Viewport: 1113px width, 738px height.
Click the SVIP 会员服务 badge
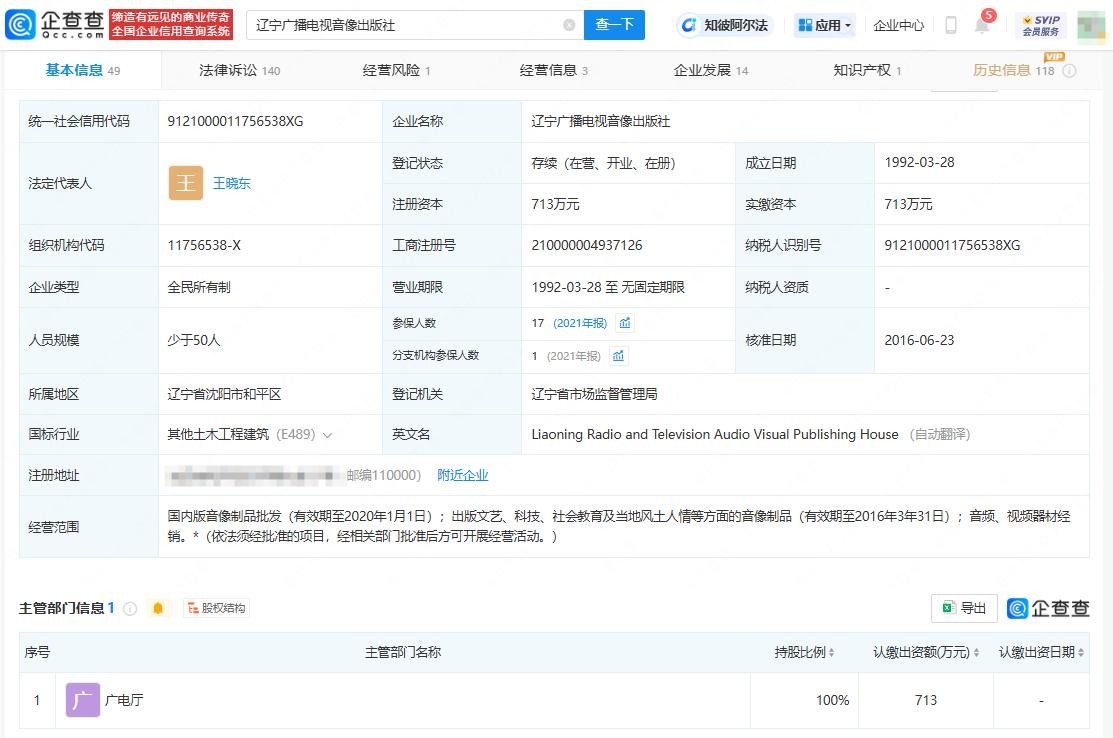coord(1041,25)
